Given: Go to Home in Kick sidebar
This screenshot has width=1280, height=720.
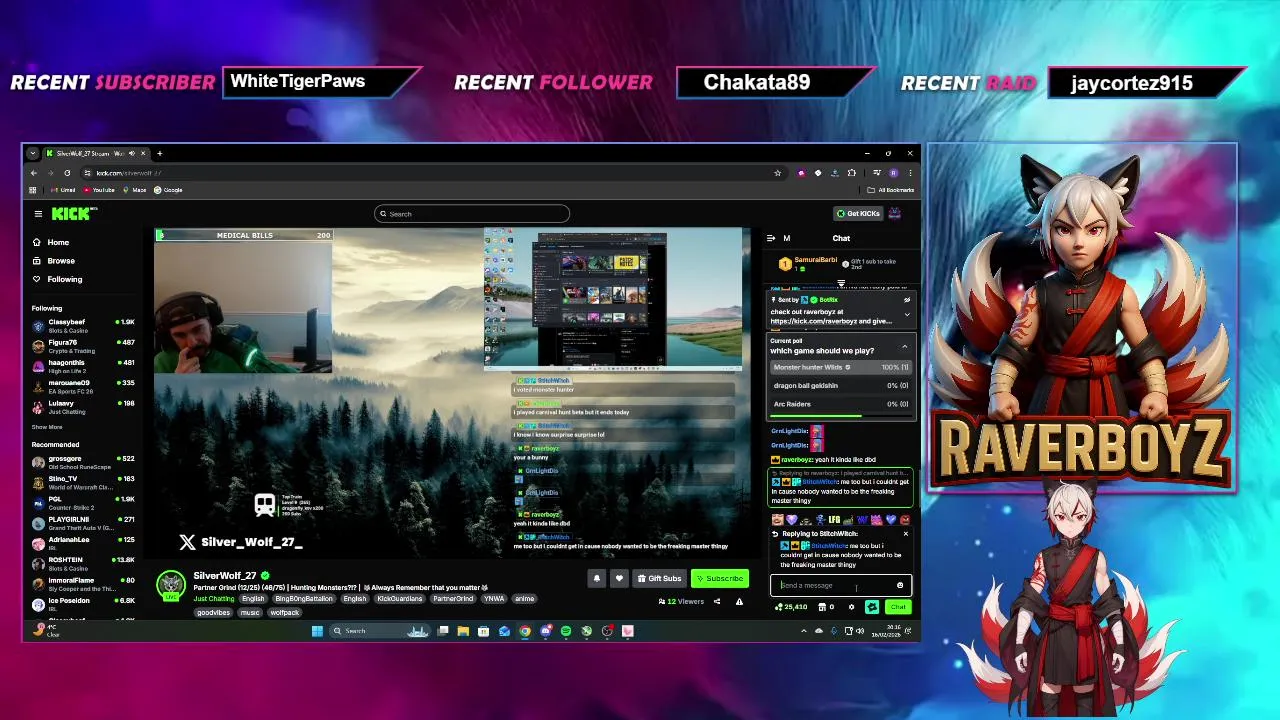Looking at the screenshot, I should 50,242.
